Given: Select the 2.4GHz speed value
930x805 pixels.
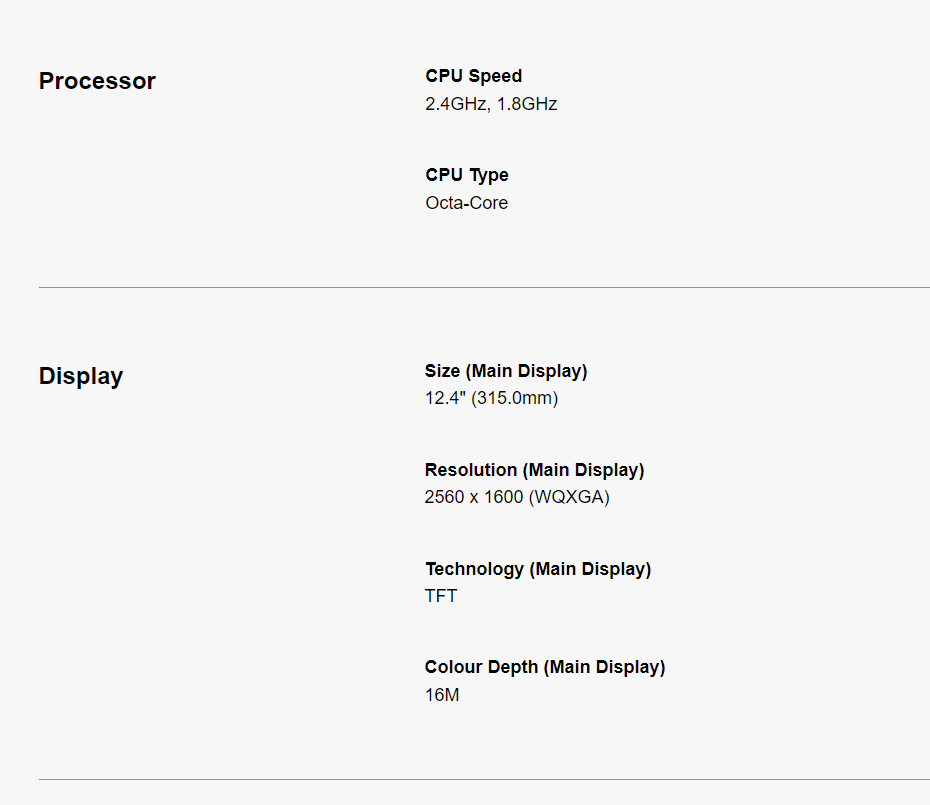Looking at the screenshot, I should click(x=455, y=104).
